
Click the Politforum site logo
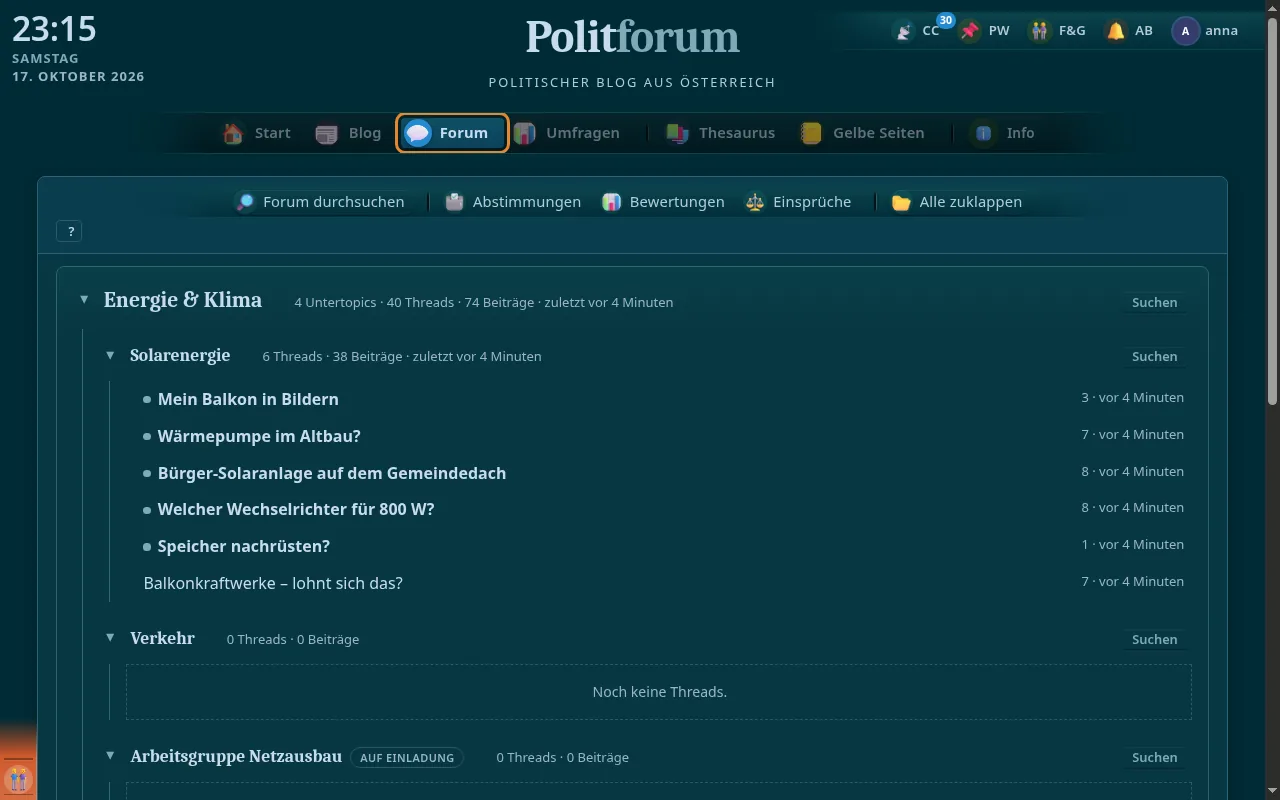click(632, 37)
